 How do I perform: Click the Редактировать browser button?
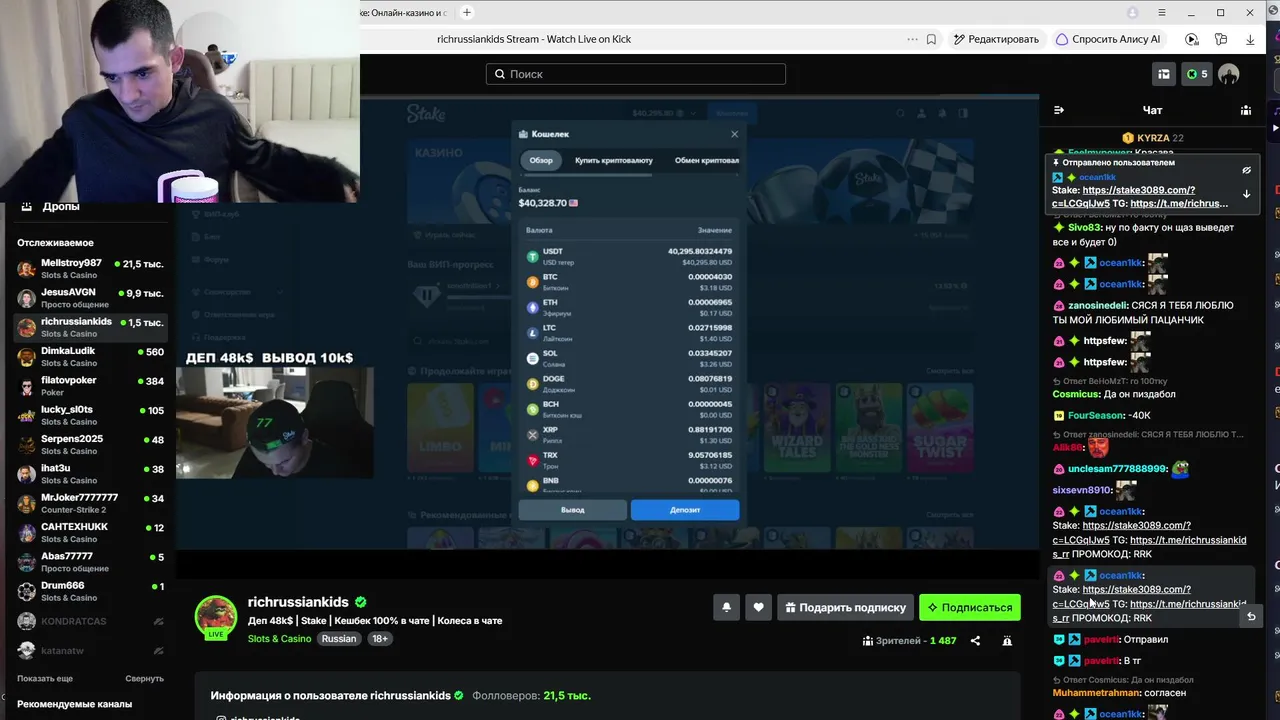996,39
